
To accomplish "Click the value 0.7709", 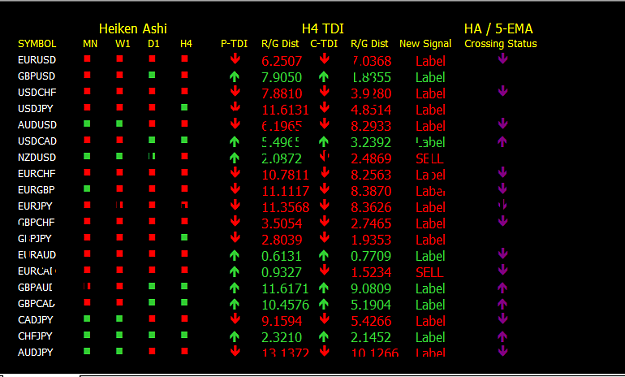I will click(371, 256).
